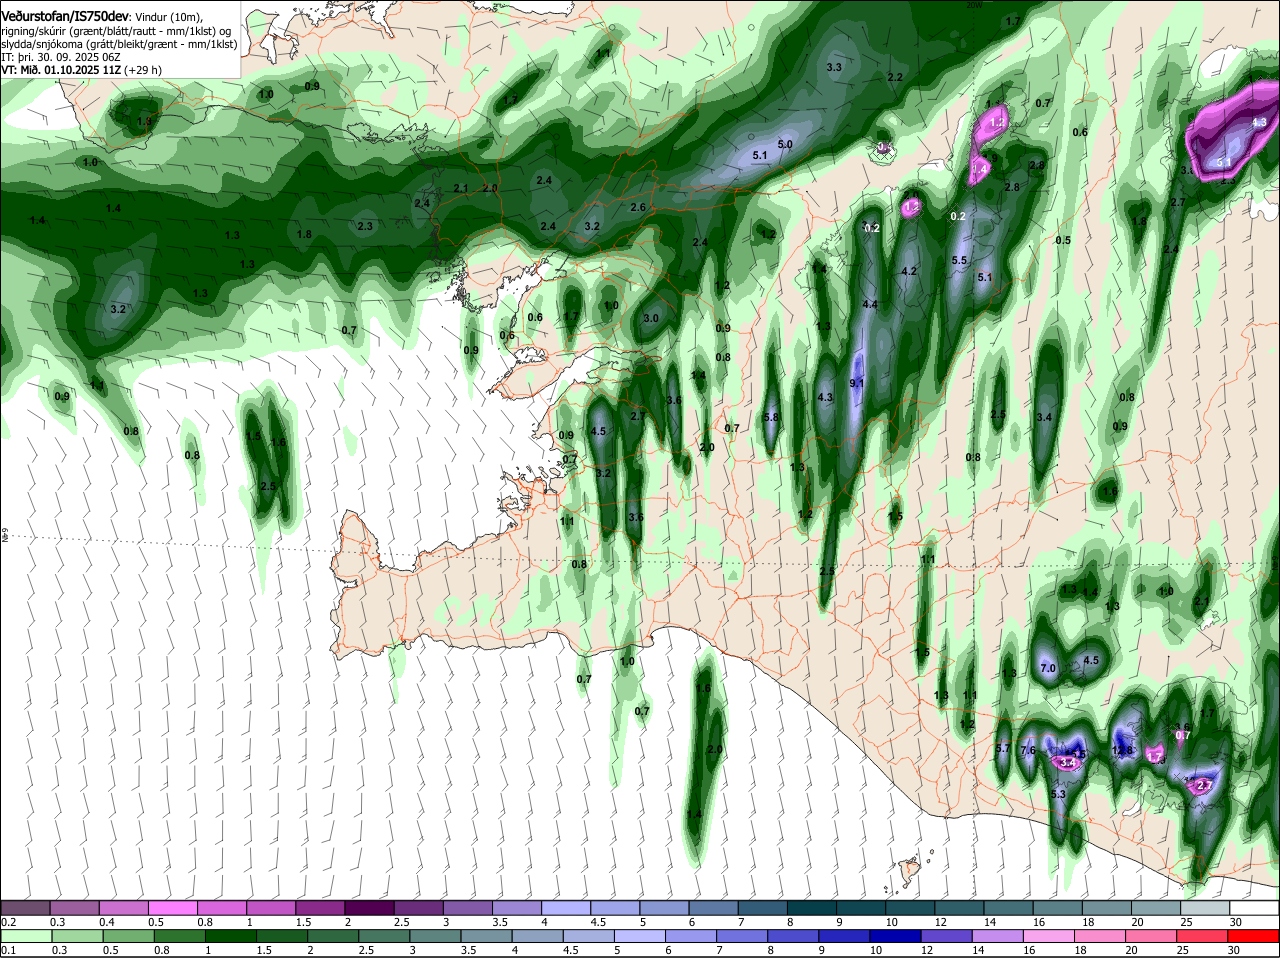
Task: Click the 4.2 precipitation value on the map
Action: click(x=909, y=271)
